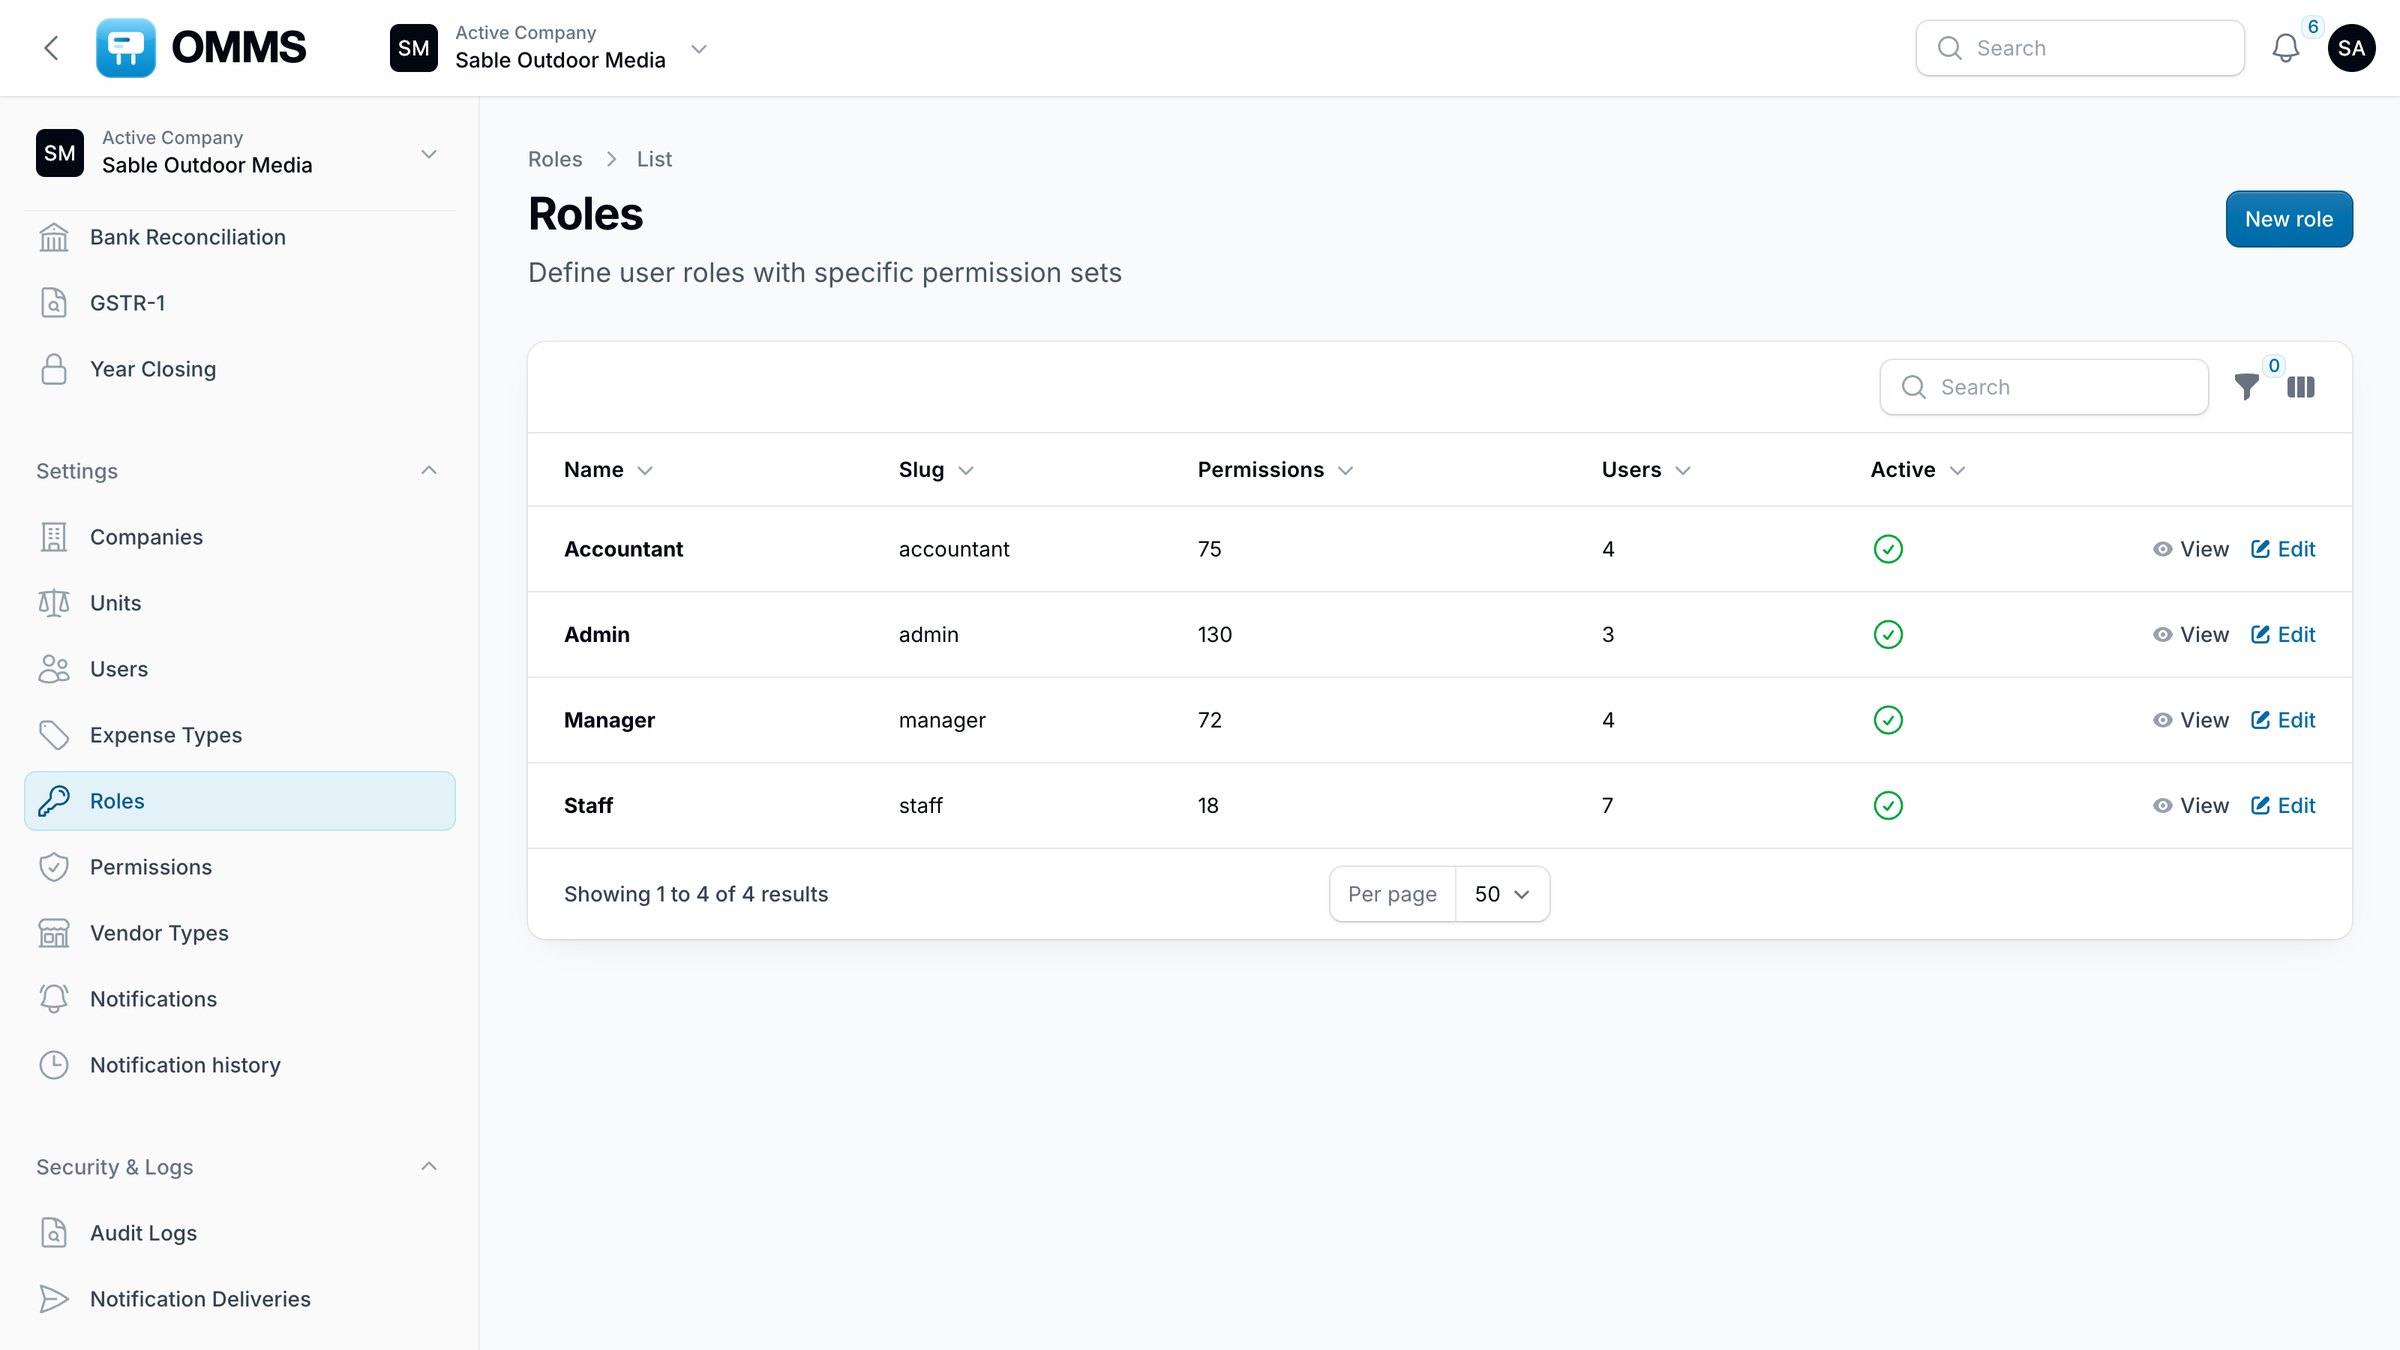2400x1350 pixels.
Task: Focus the global Search field in header
Action: [2080, 48]
